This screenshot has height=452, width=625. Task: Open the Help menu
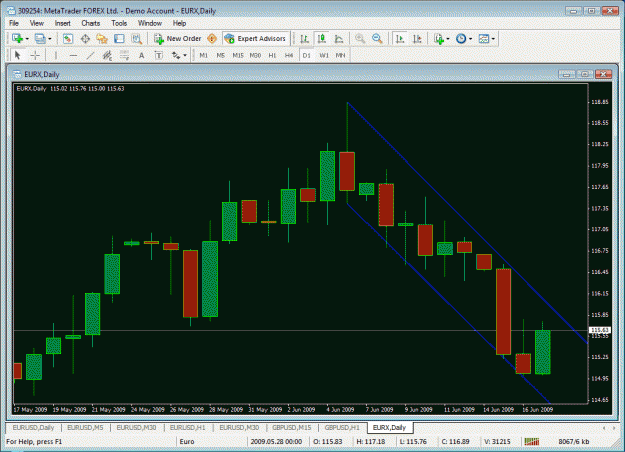pyautogui.click(x=179, y=23)
